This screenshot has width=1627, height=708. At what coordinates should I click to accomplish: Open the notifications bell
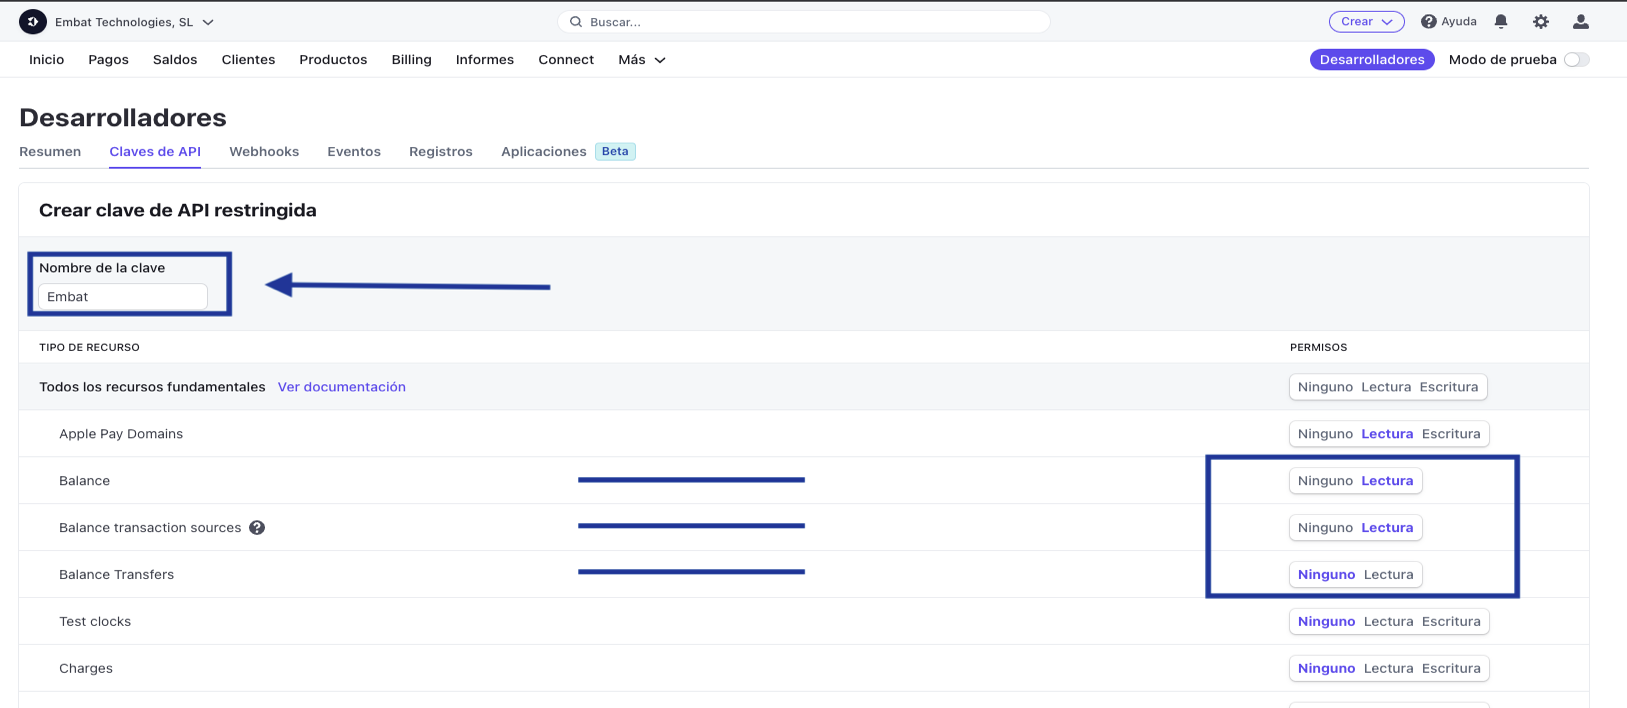point(1501,21)
